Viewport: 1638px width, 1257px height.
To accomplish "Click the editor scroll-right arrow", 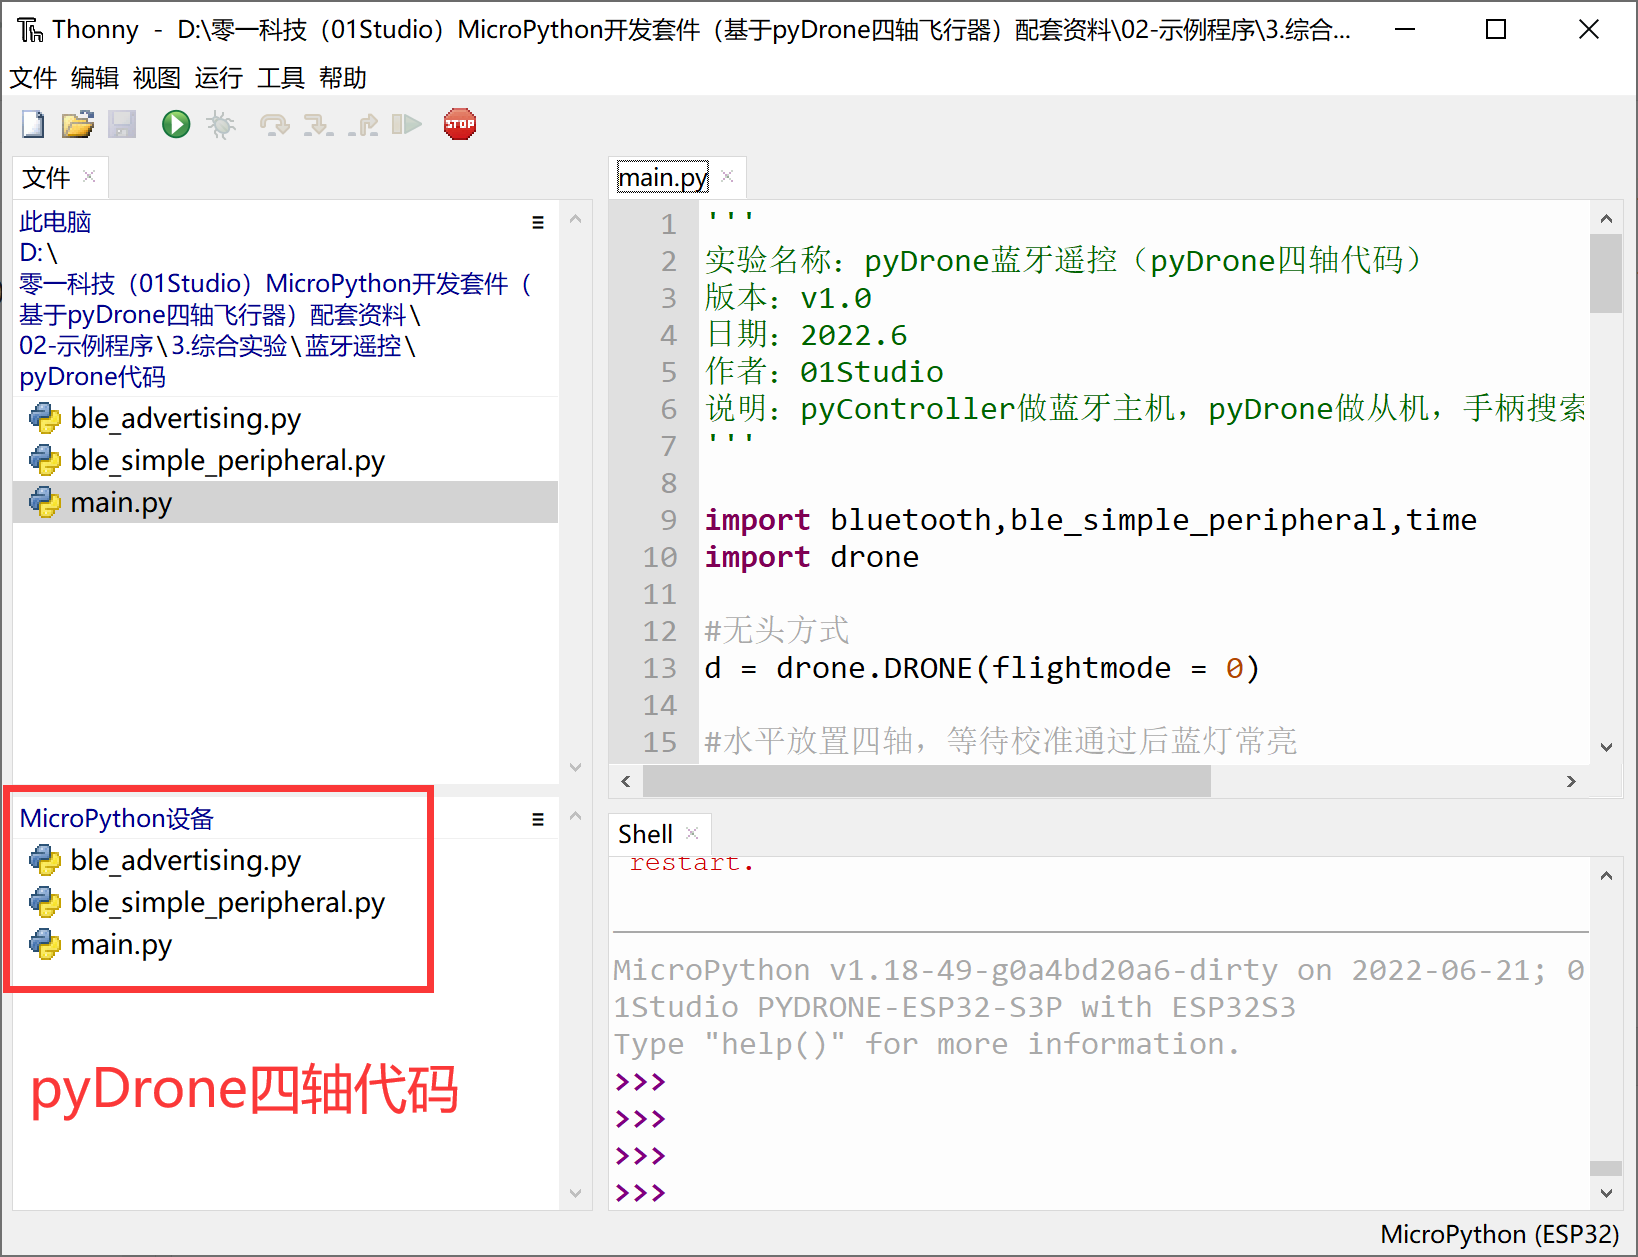I will point(1571,781).
